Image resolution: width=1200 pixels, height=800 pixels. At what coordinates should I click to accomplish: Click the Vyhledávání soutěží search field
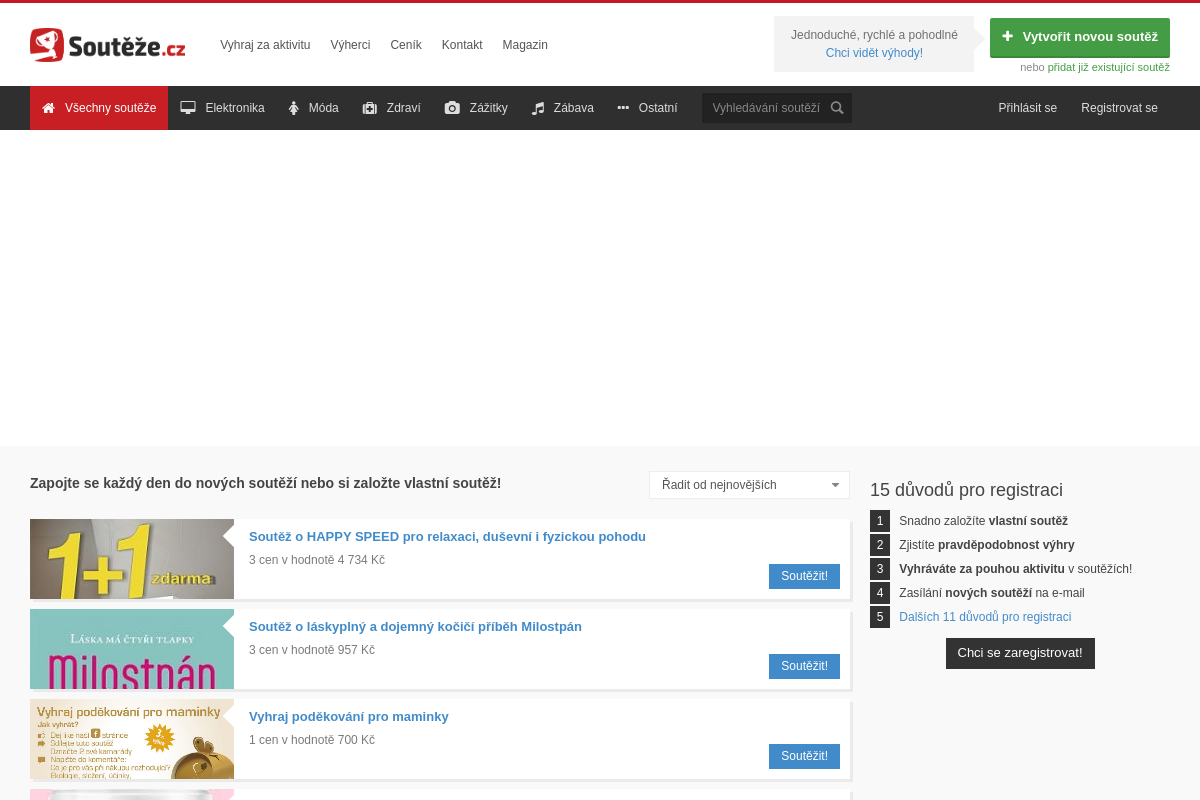point(766,108)
